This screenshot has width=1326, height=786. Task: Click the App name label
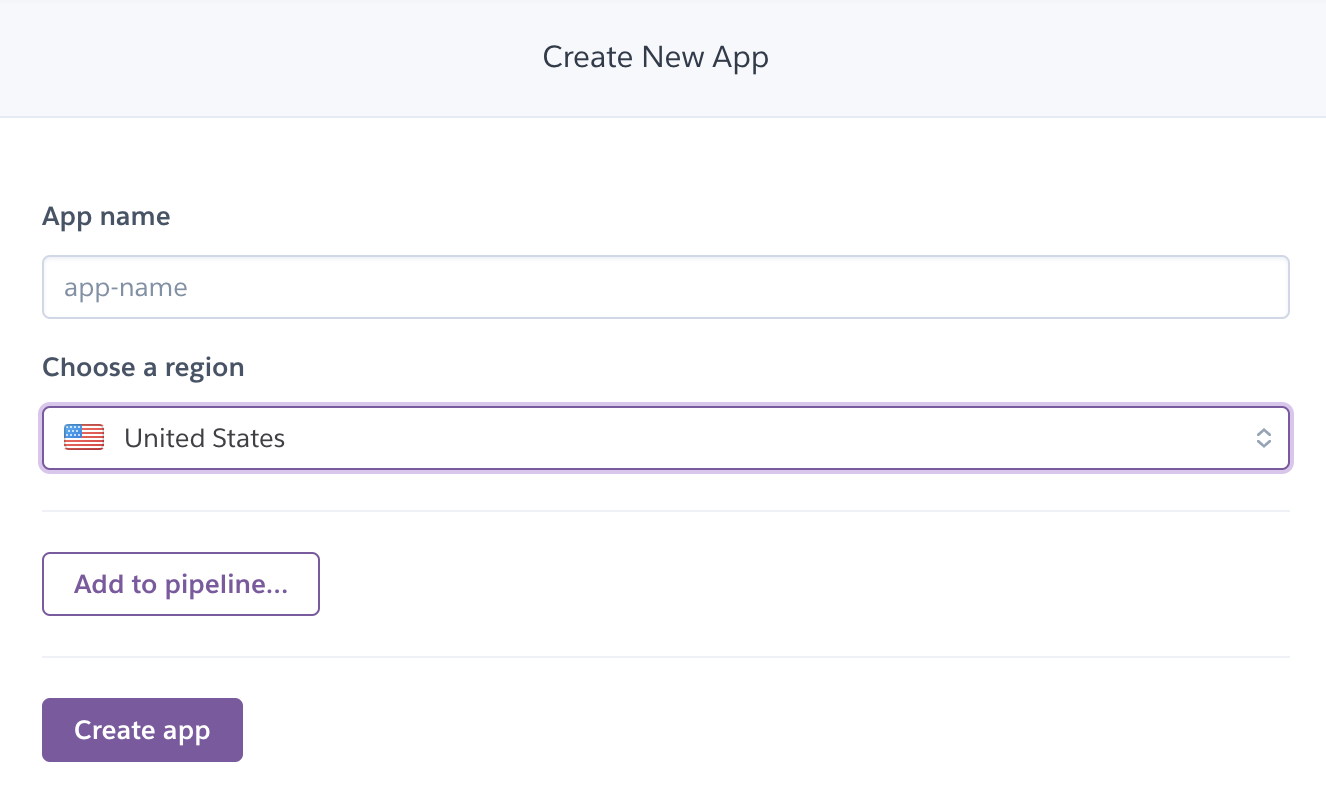106,217
